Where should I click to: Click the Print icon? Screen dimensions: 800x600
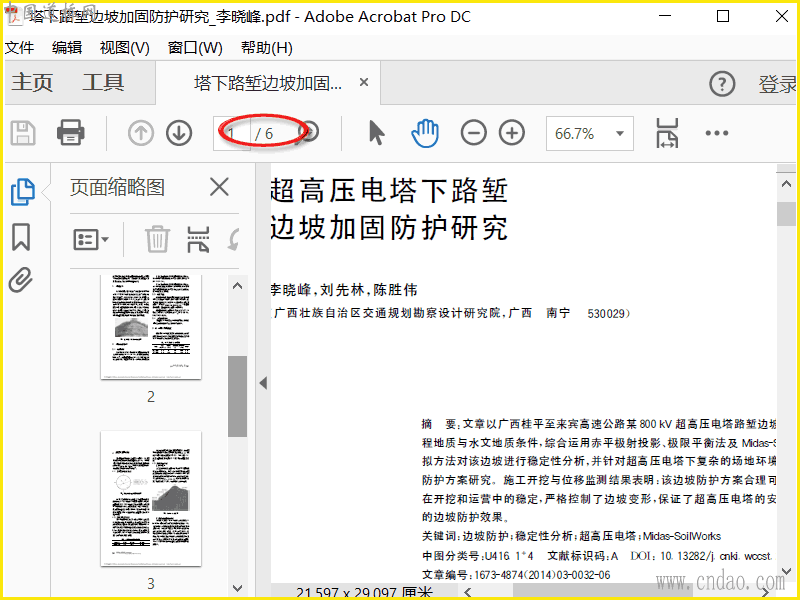click(70, 133)
